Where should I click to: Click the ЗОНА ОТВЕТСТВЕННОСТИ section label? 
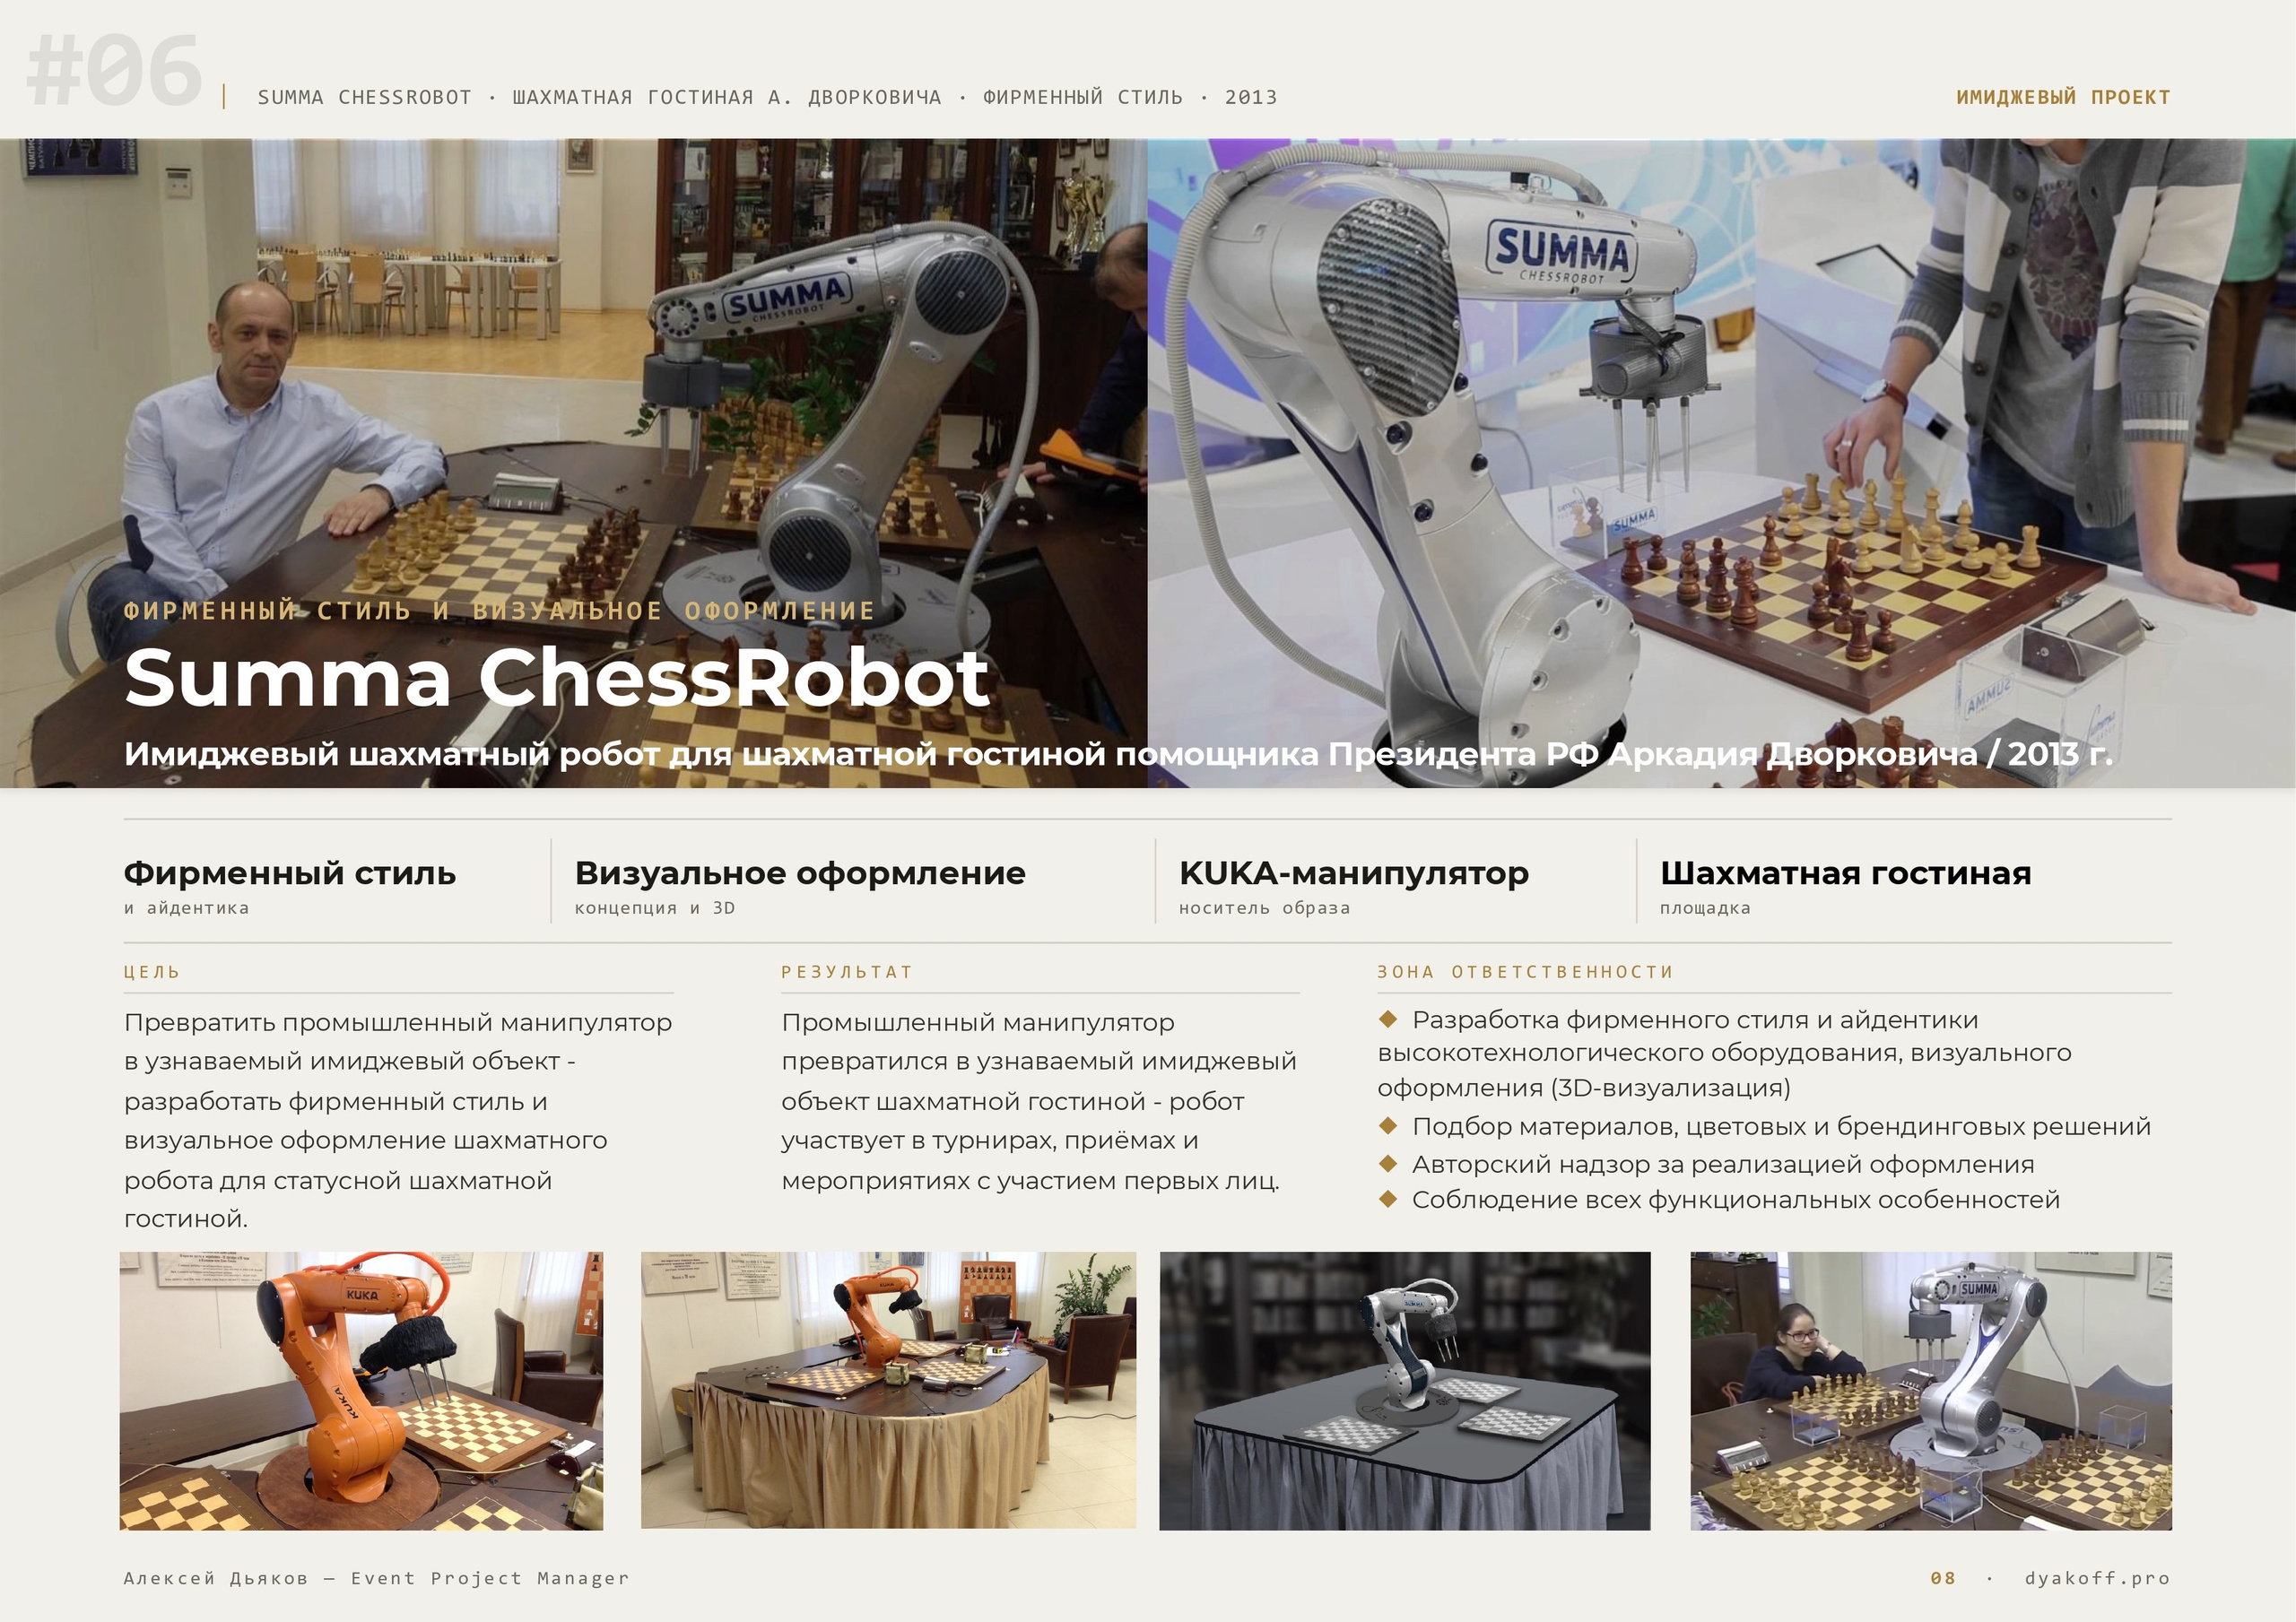(x=1525, y=972)
